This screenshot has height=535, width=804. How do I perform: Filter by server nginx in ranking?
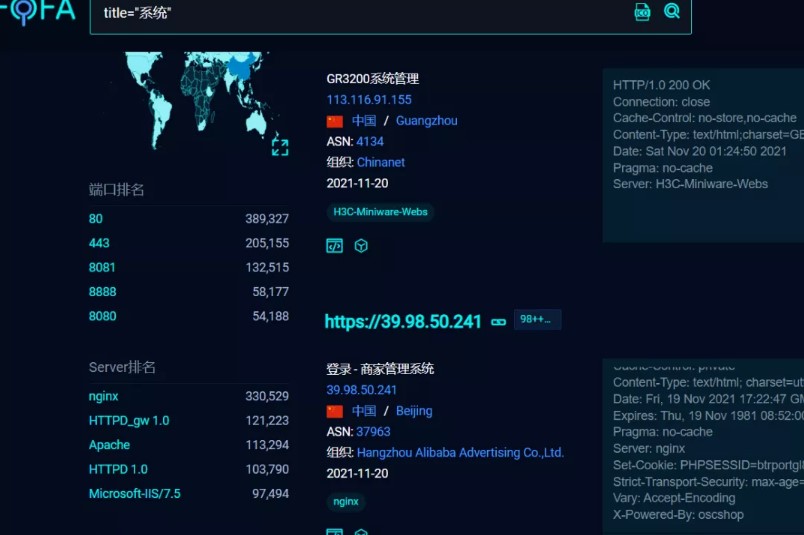coord(104,397)
